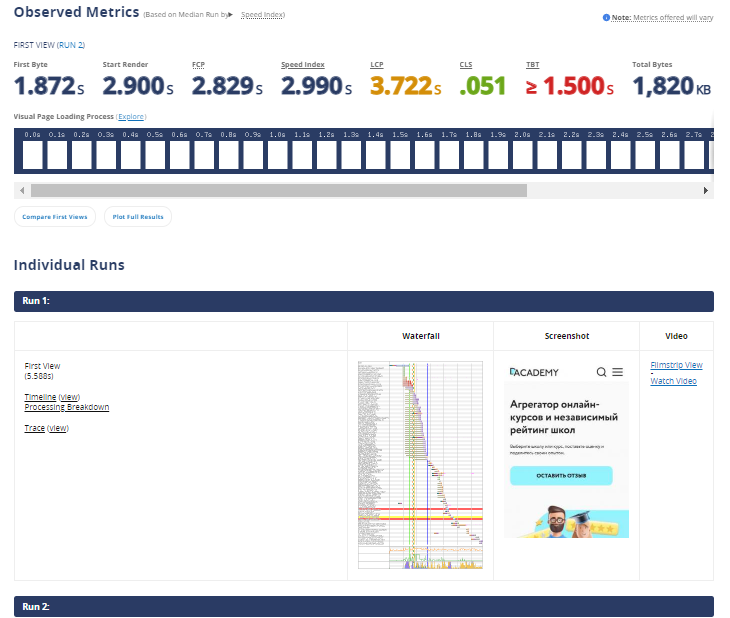Viewport: 730px width, 618px height.
Task: Open the Processing Breakdown link
Action: point(66,408)
